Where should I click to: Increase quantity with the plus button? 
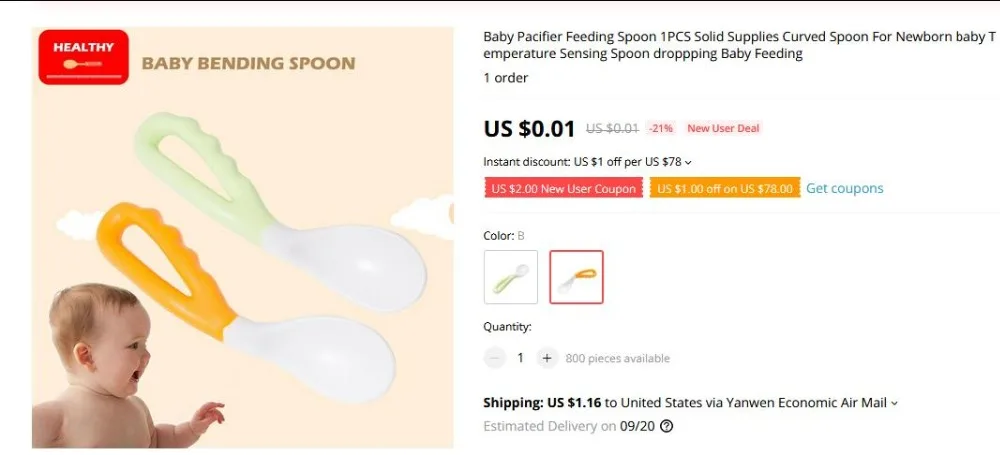pos(547,358)
